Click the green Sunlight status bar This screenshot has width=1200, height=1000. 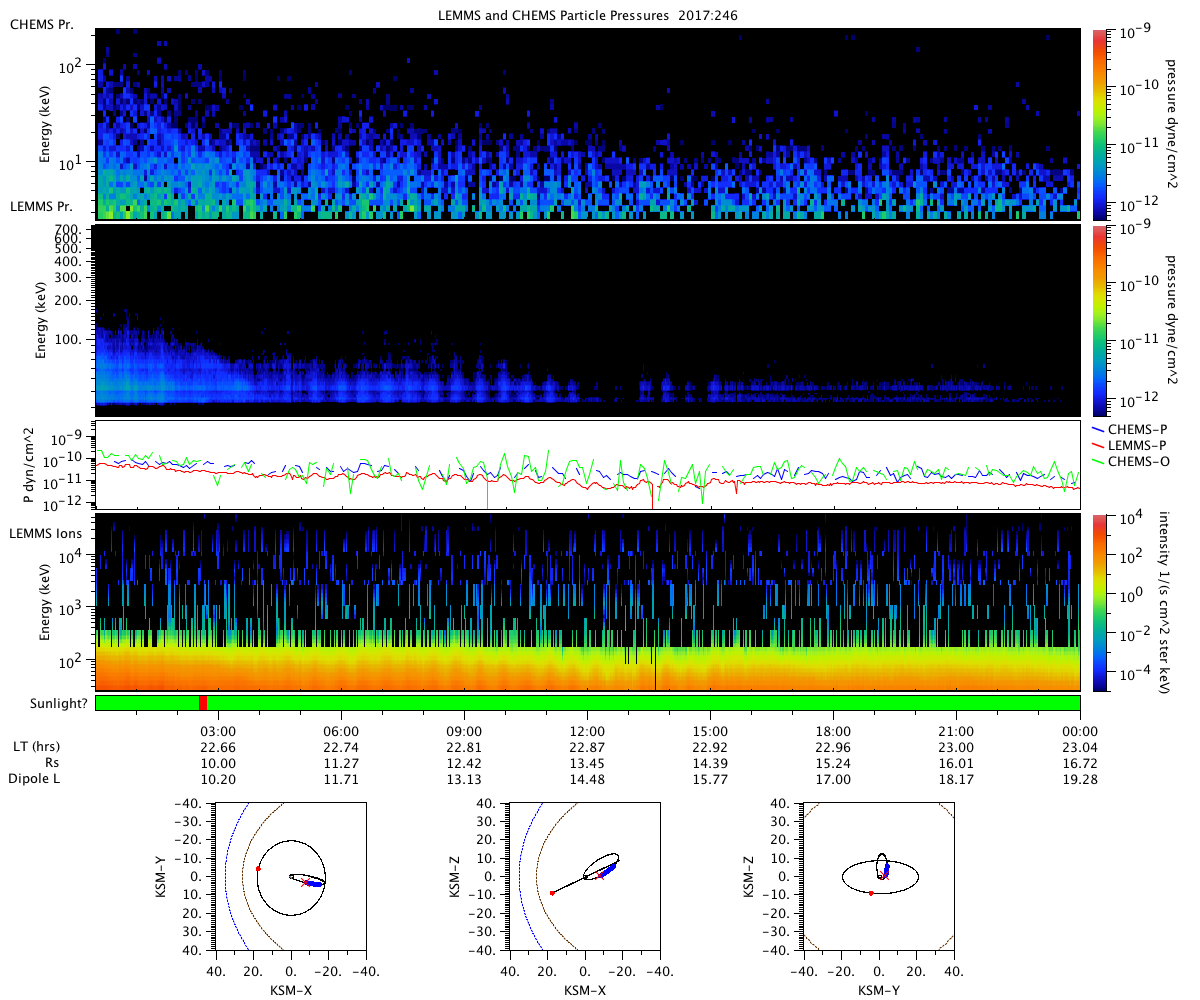point(588,703)
